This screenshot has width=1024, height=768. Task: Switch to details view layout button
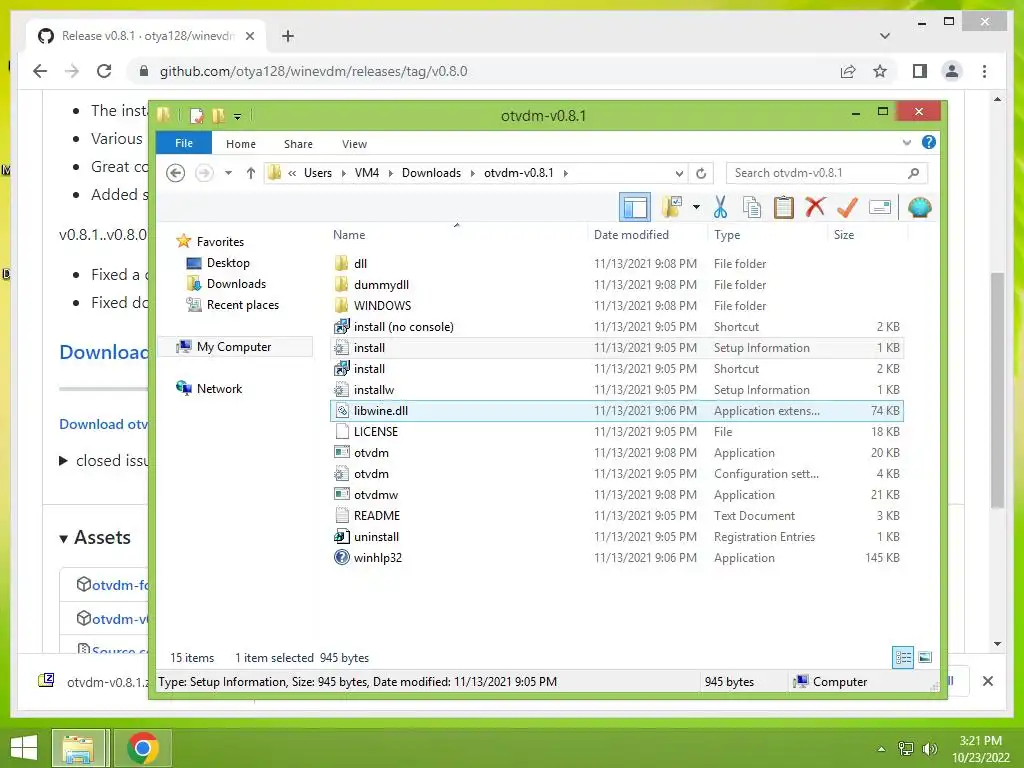point(903,657)
